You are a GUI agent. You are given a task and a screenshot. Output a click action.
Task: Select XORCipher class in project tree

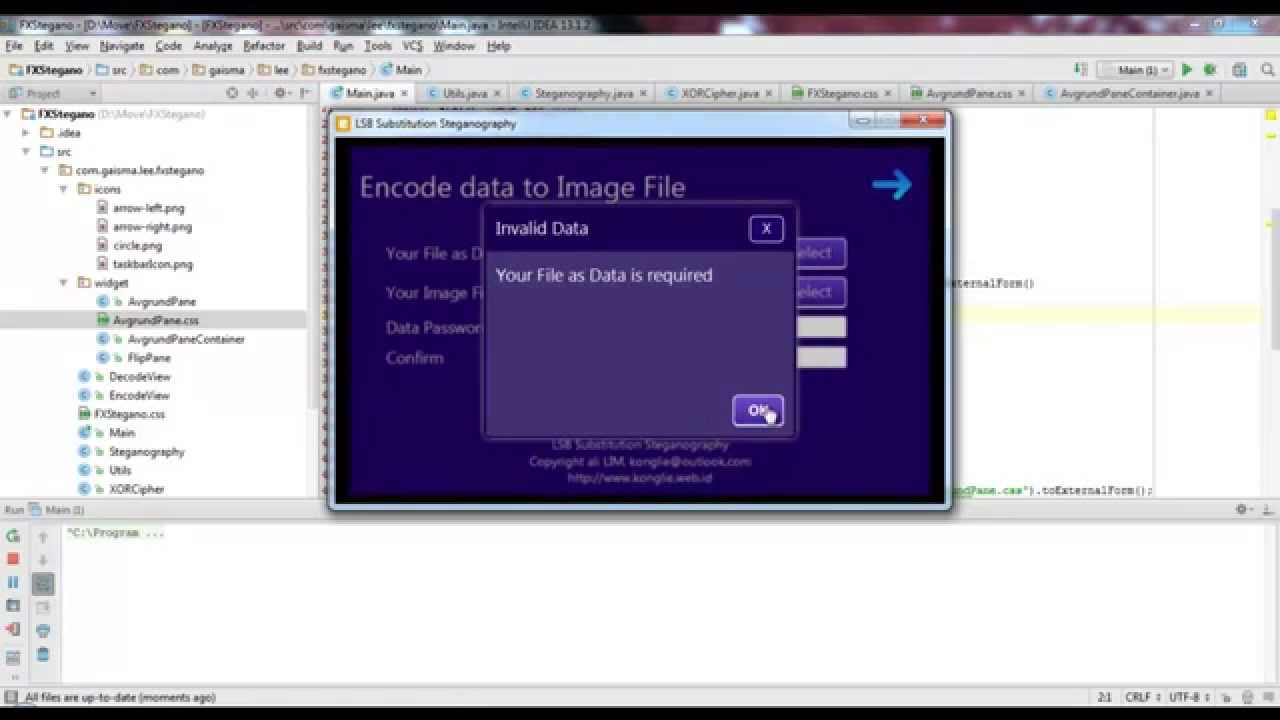click(136, 489)
